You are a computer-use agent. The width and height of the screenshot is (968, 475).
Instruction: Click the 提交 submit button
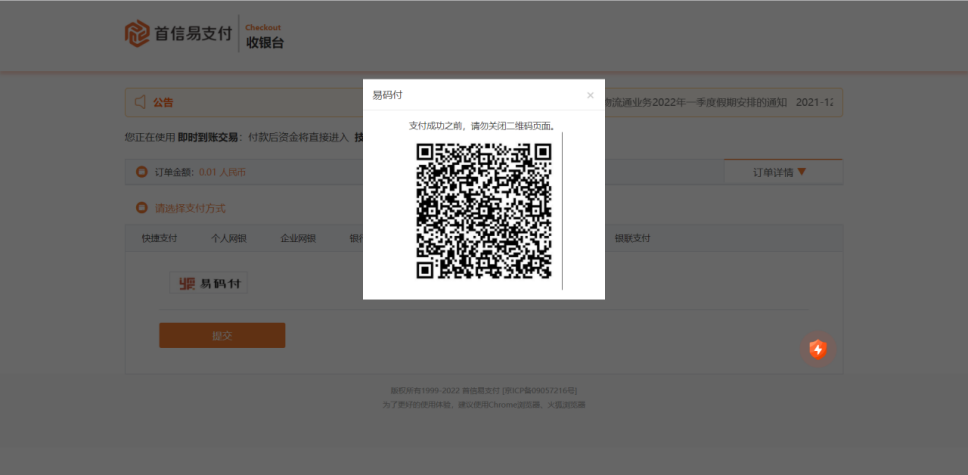click(x=222, y=335)
